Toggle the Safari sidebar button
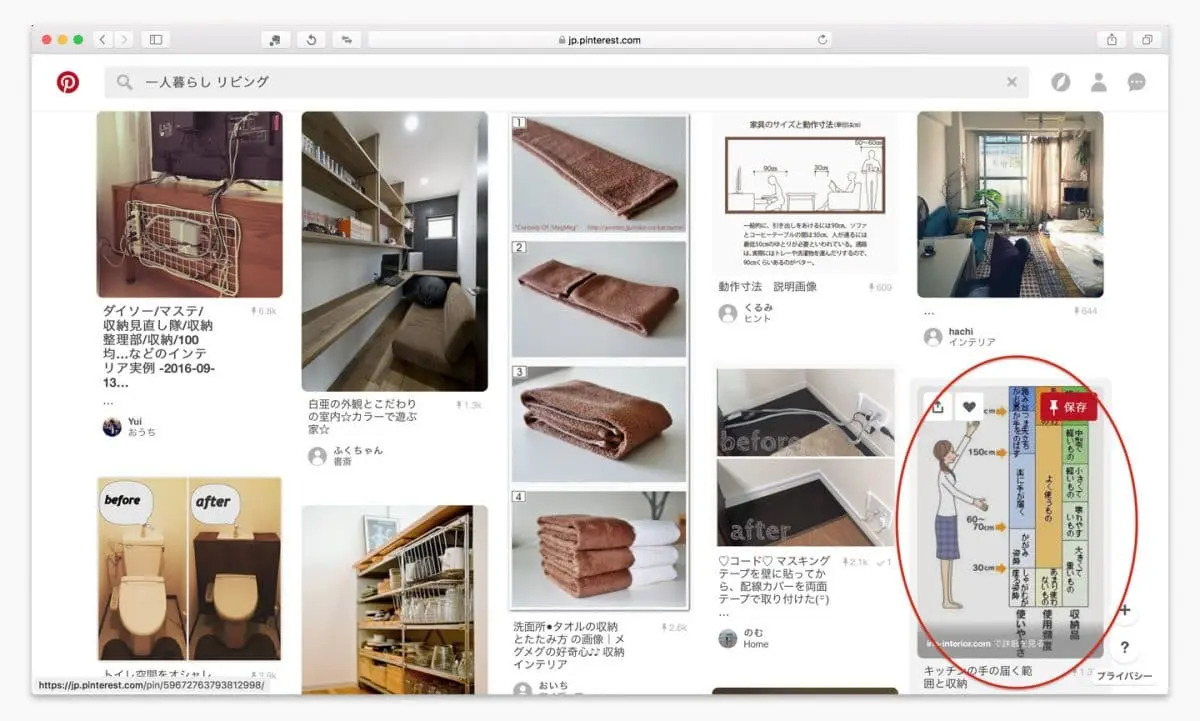The image size is (1200, 721). [x=155, y=40]
